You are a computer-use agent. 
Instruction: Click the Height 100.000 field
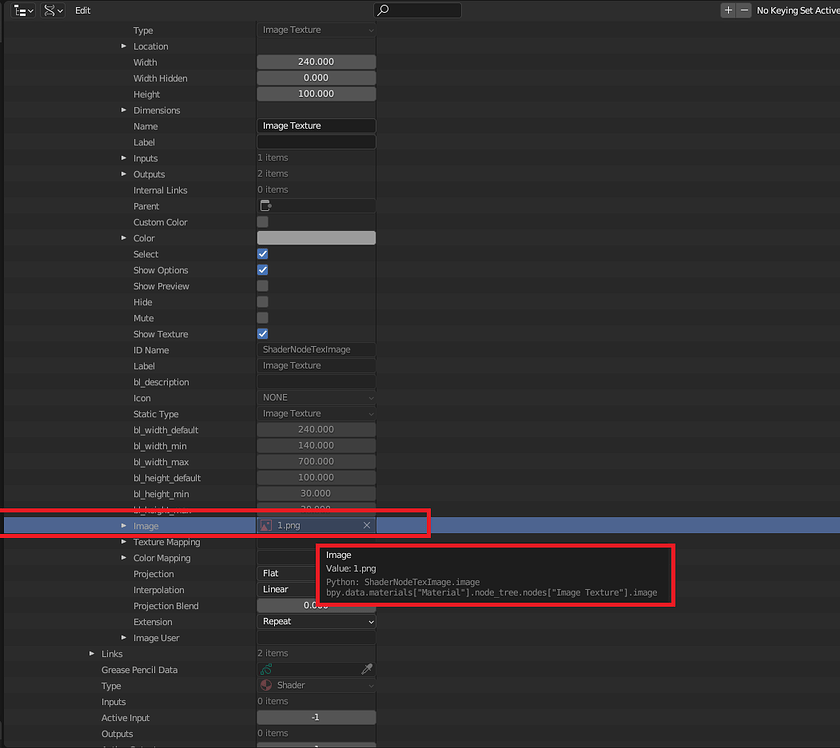tap(316, 94)
